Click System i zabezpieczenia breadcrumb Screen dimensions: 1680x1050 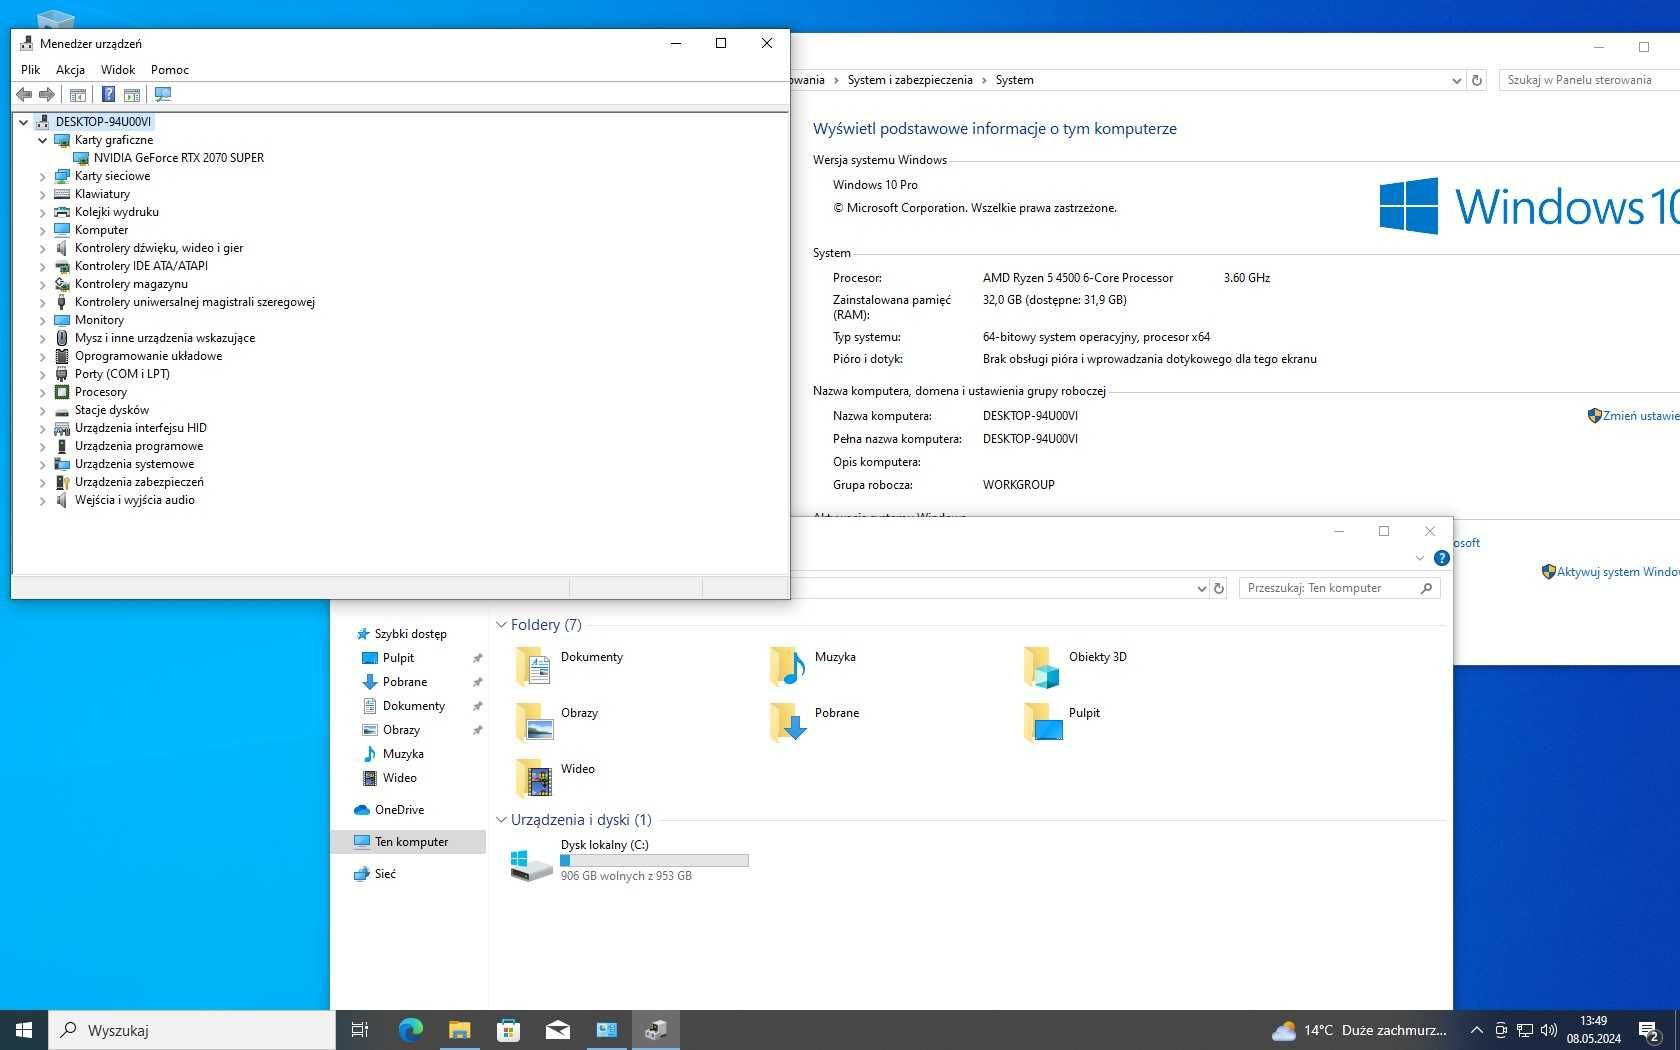click(910, 80)
